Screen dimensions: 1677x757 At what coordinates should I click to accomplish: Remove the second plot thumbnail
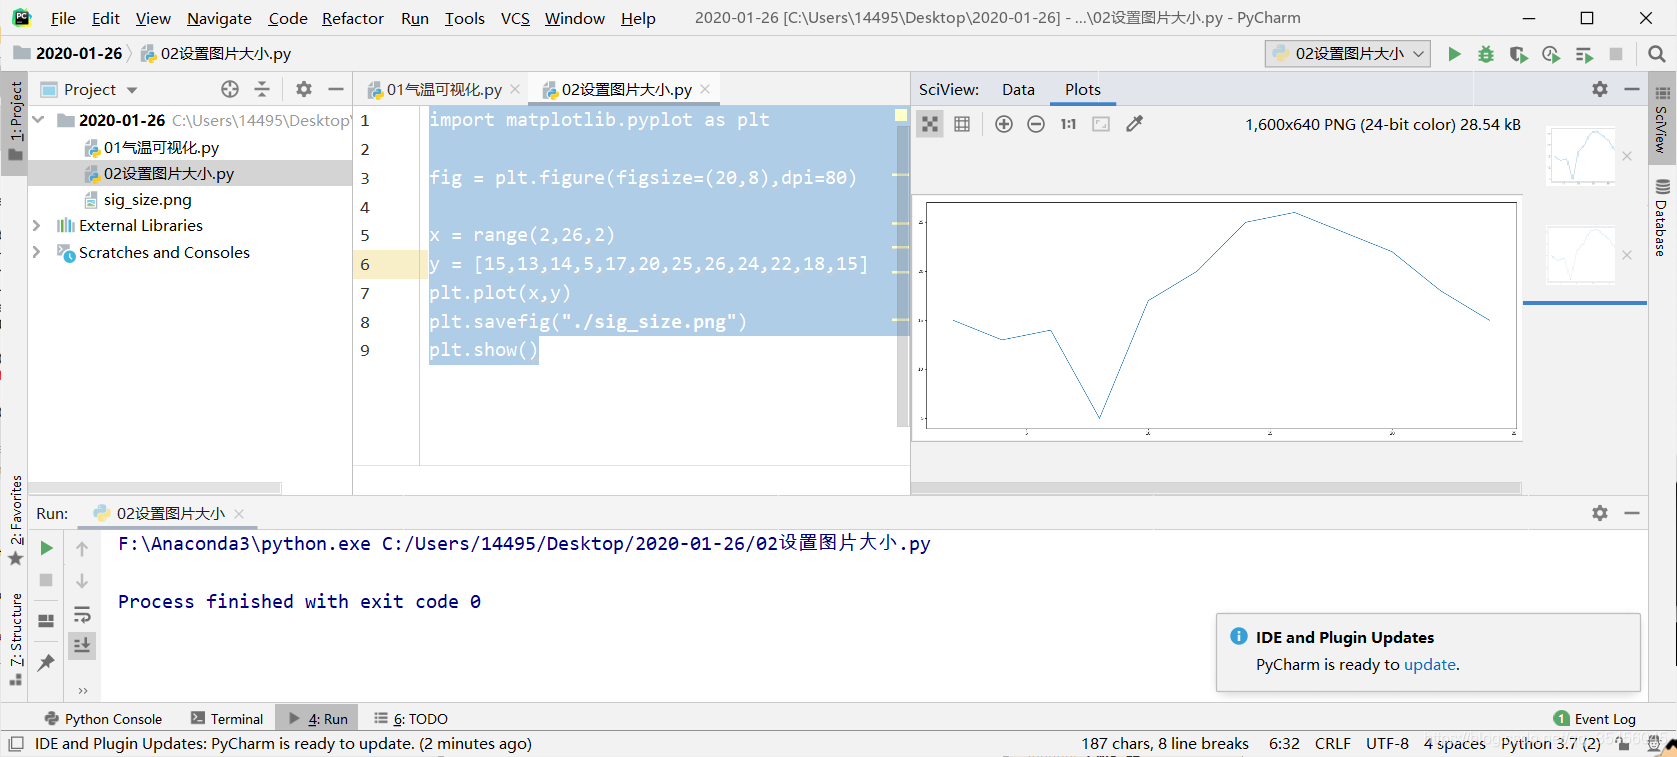pyautogui.click(x=1627, y=255)
